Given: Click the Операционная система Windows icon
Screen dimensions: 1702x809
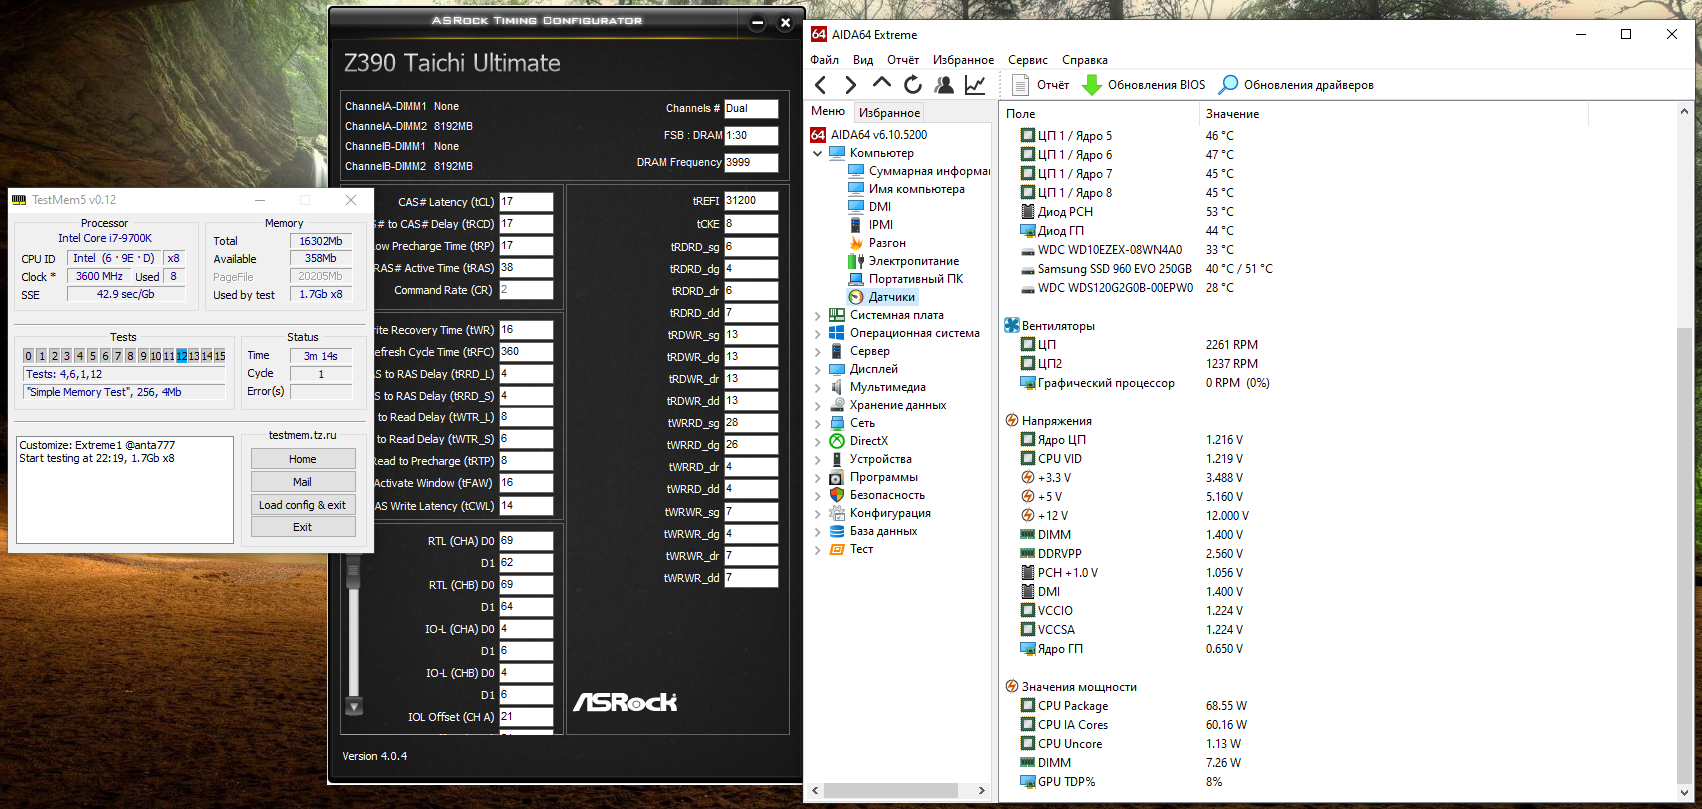Looking at the screenshot, I should point(837,333).
